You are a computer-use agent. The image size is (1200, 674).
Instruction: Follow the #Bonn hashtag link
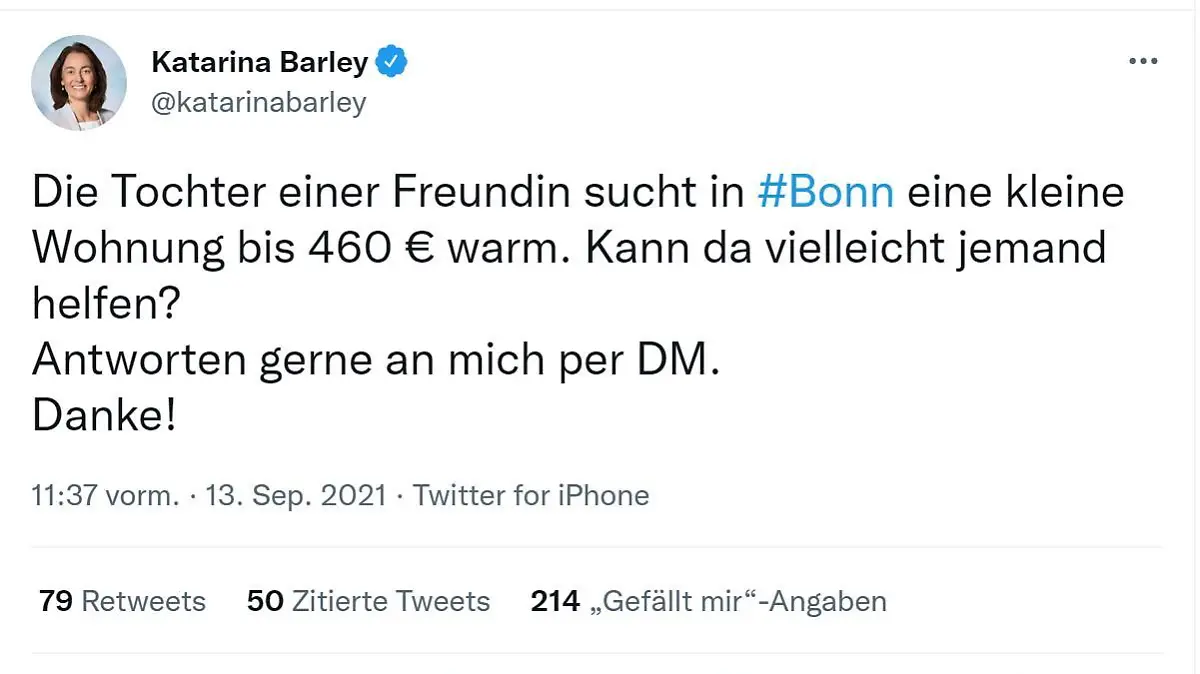coord(826,191)
